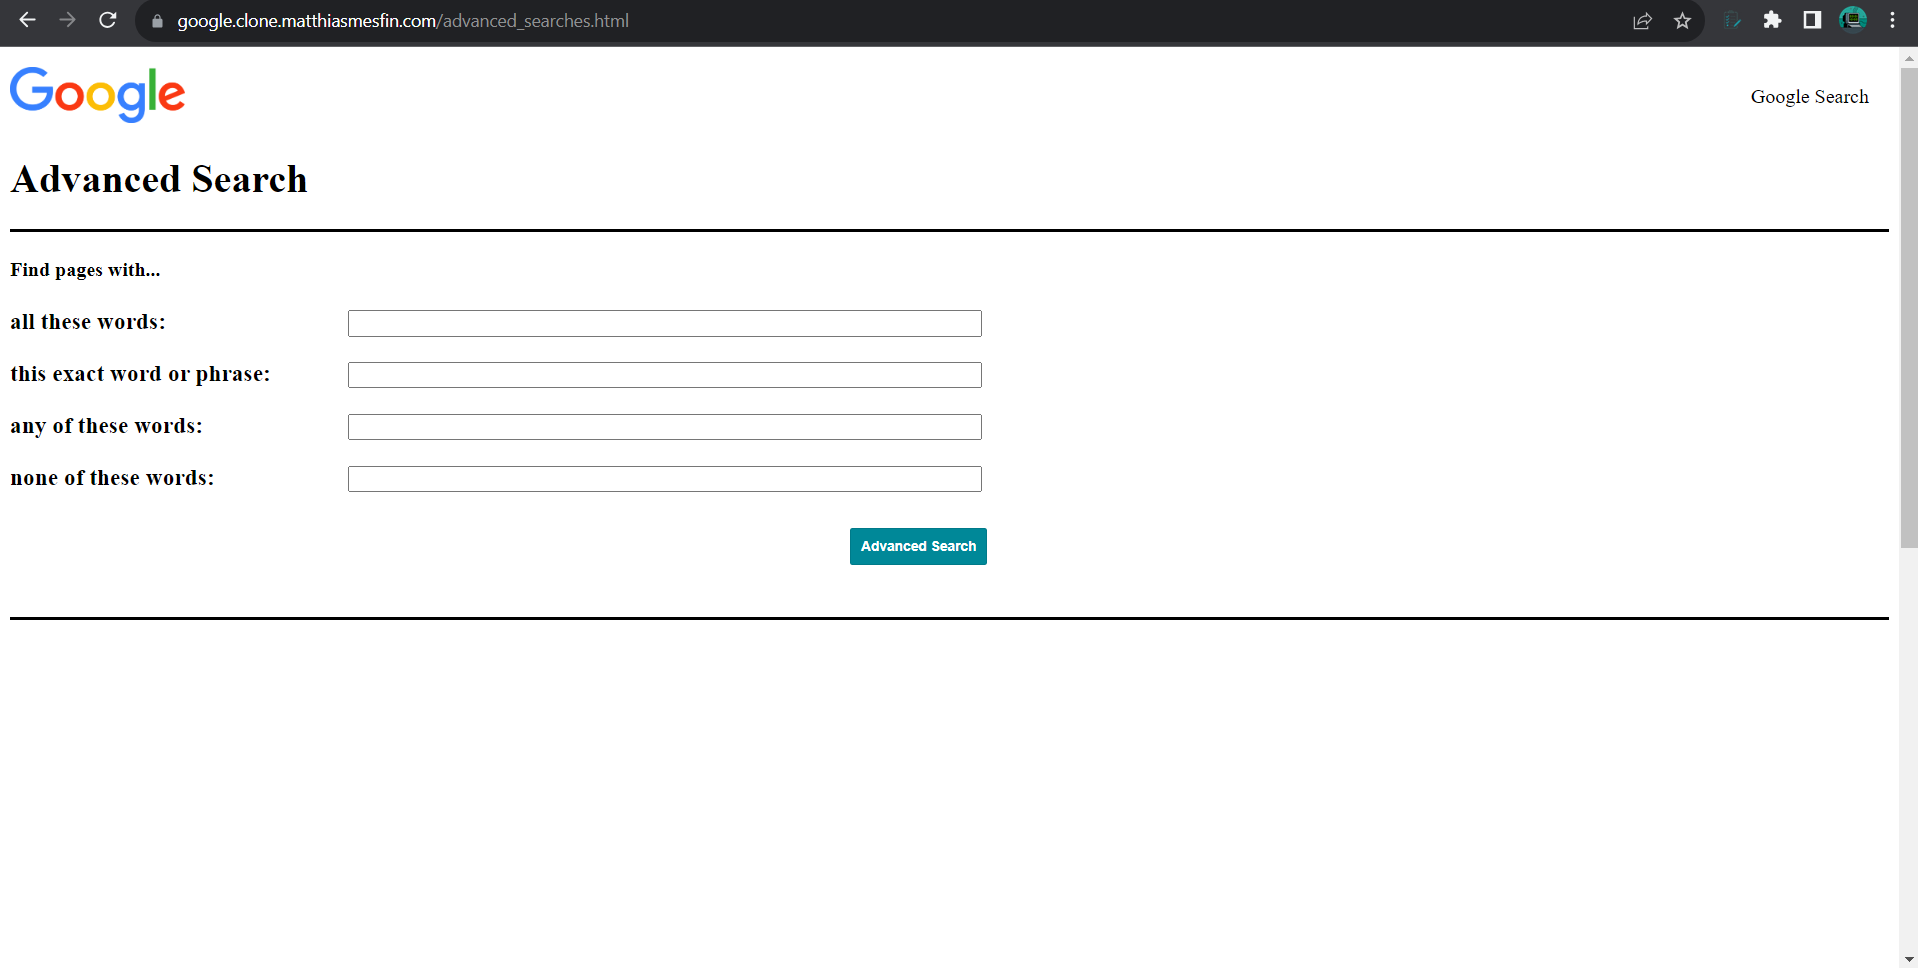Click the Google logo
This screenshot has width=1918, height=968.
click(x=98, y=95)
